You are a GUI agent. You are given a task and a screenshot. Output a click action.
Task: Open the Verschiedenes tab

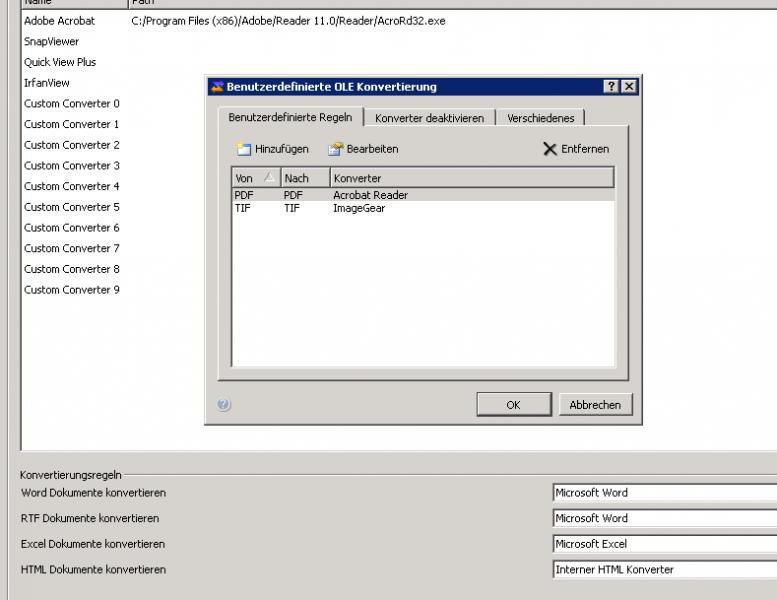[x=540, y=118]
